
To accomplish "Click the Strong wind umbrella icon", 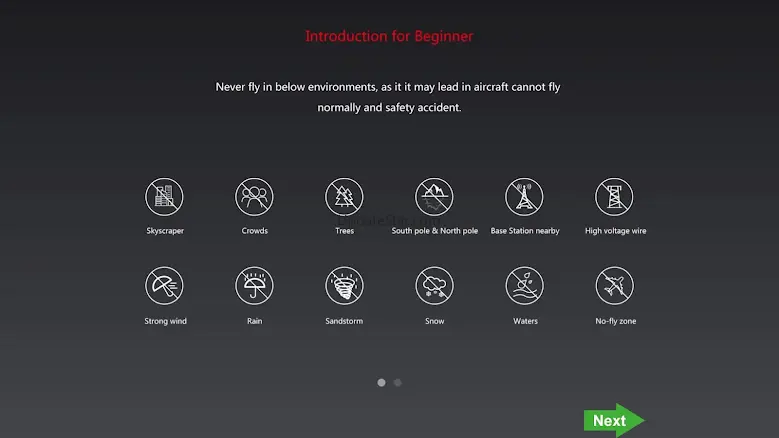I will [164, 286].
